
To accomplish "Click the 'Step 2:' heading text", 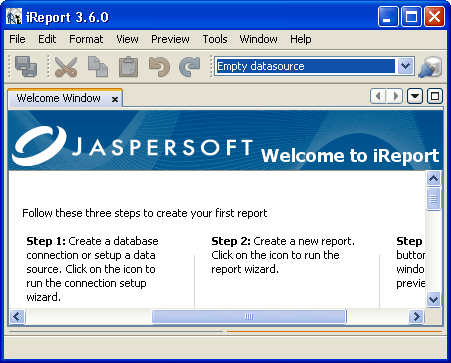I will pyautogui.click(x=231, y=241).
